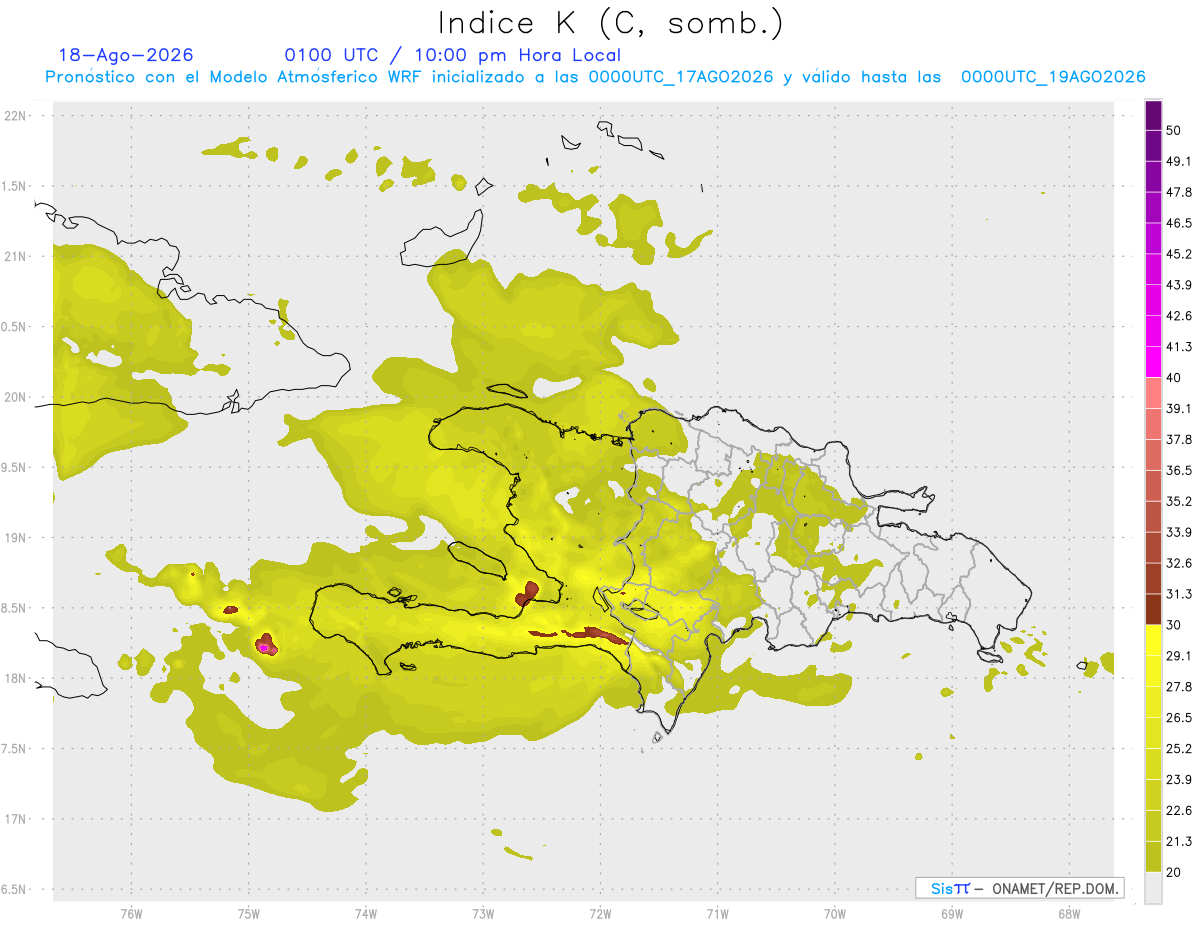Click the colorbar label '31.3'
1200x927 pixels.
[1179, 594]
